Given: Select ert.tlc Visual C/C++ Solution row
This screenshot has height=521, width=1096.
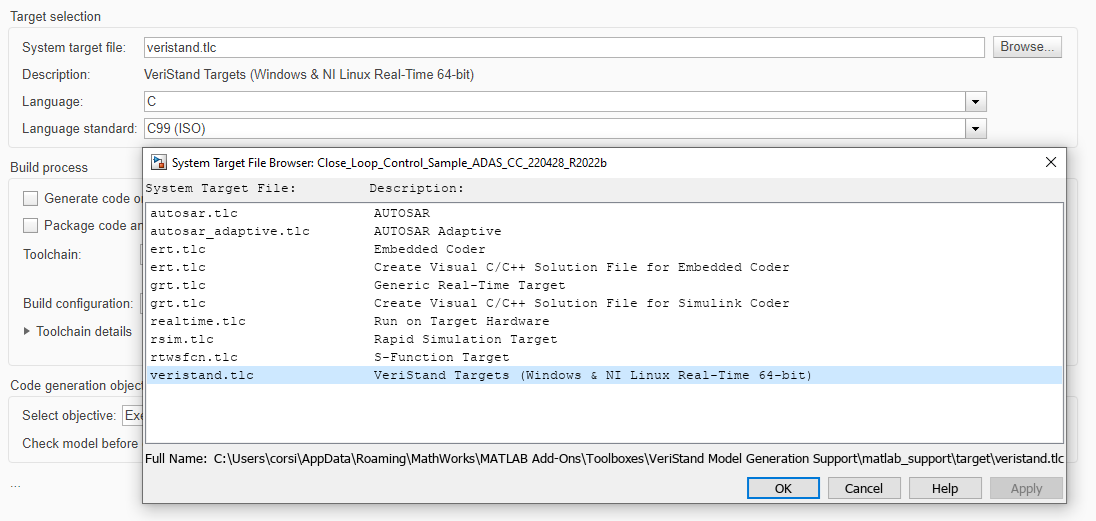Looking at the screenshot, I should (x=605, y=267).
